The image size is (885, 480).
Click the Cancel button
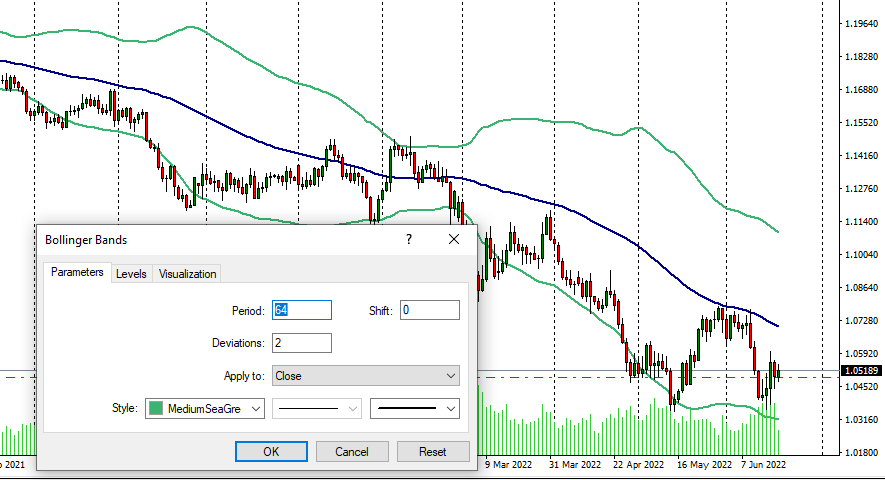[x=352, y=452]
